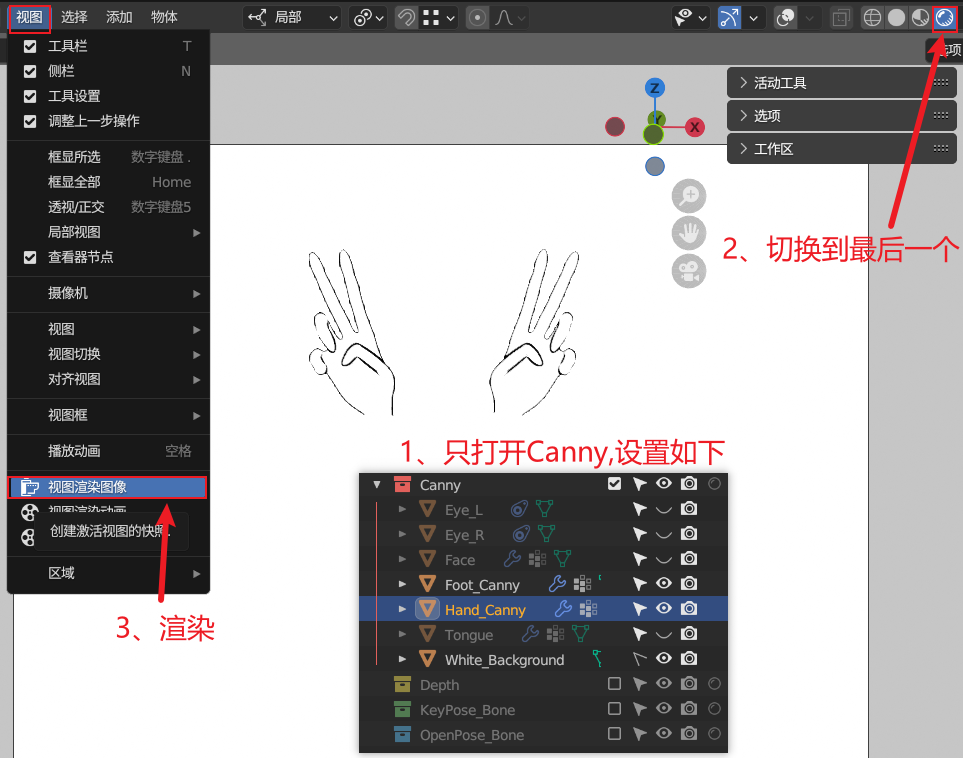This screenshot has width=963, height=758.
Task: Toggle proportional editing icon
Action: [x=477, y=18]
